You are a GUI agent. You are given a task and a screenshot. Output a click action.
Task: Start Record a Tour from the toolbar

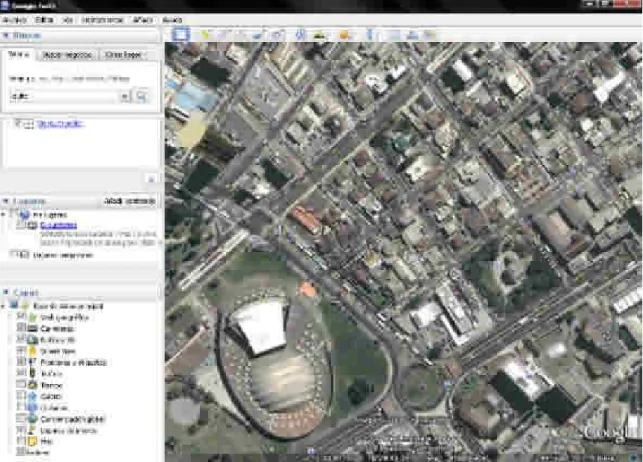[x=278, y=35]
